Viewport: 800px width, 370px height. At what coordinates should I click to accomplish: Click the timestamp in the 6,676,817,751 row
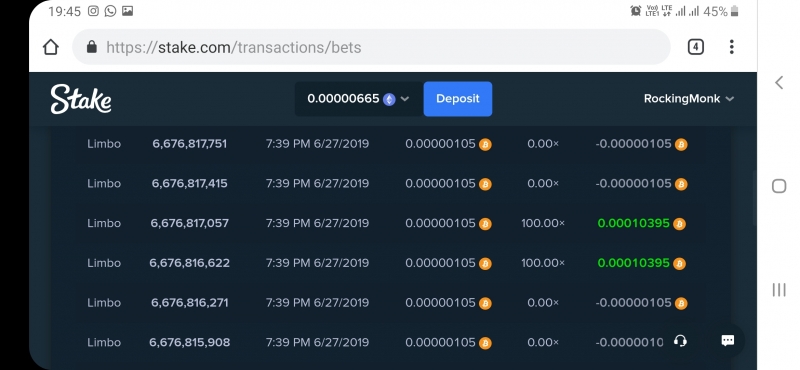[x=317, y=144]
